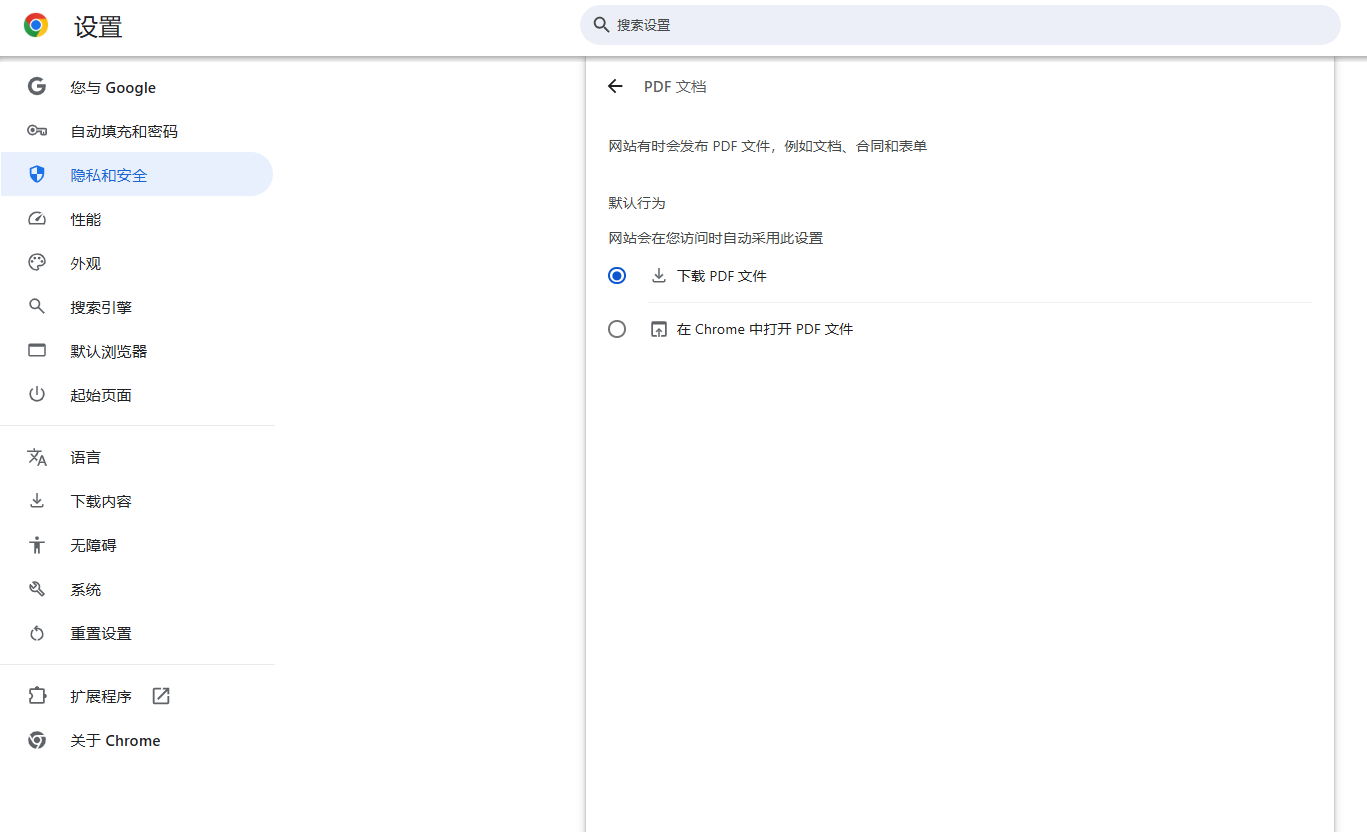Click the download icon beside 下载 PDF 文件
The height and width of the screenshot is (832, 1367).
point(659,275)
